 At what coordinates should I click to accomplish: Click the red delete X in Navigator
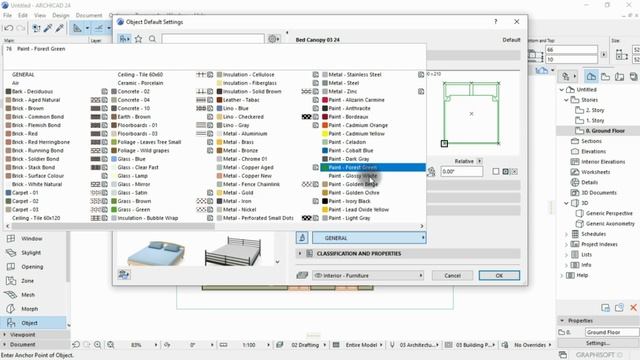[x=633, y=307]
